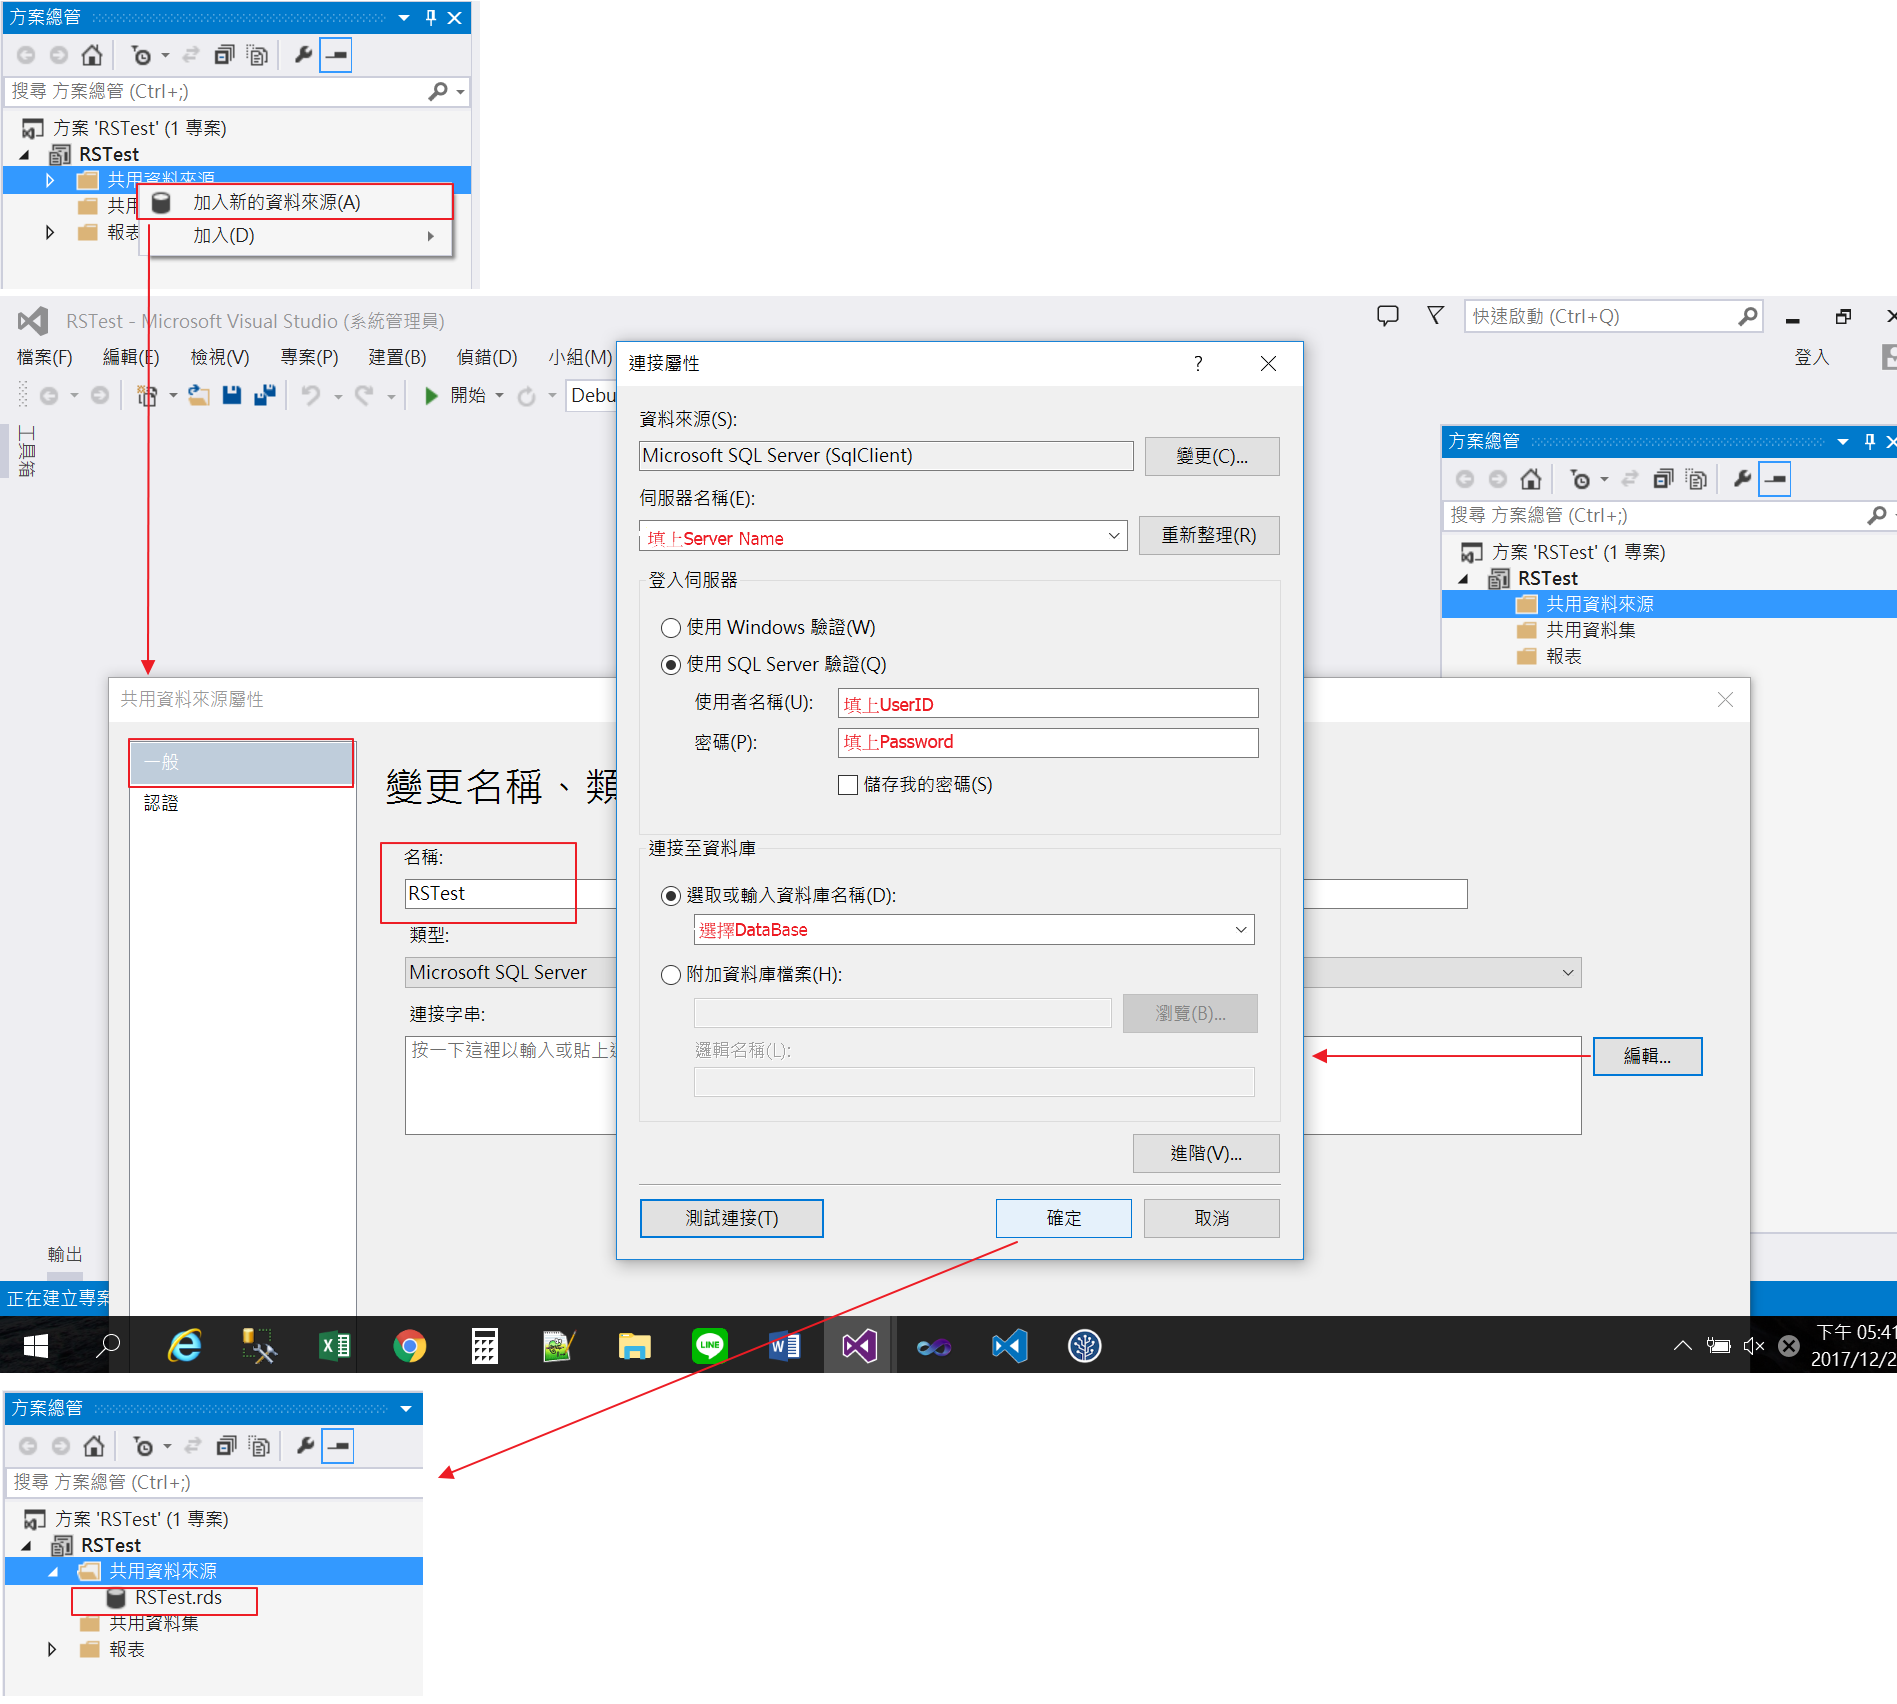Open the 檔案(F) menu

click(x=44, y=358)
